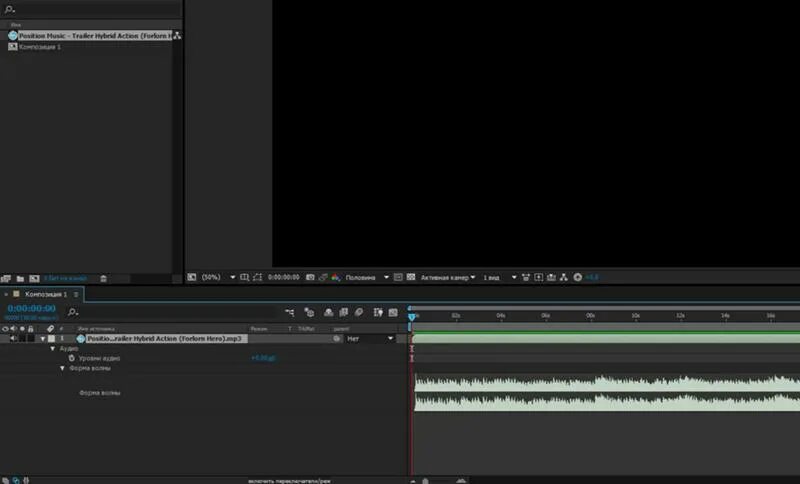
Task: Select Композиция 1 in project panel
Action: pyautogui.click(x=40, y=47)
